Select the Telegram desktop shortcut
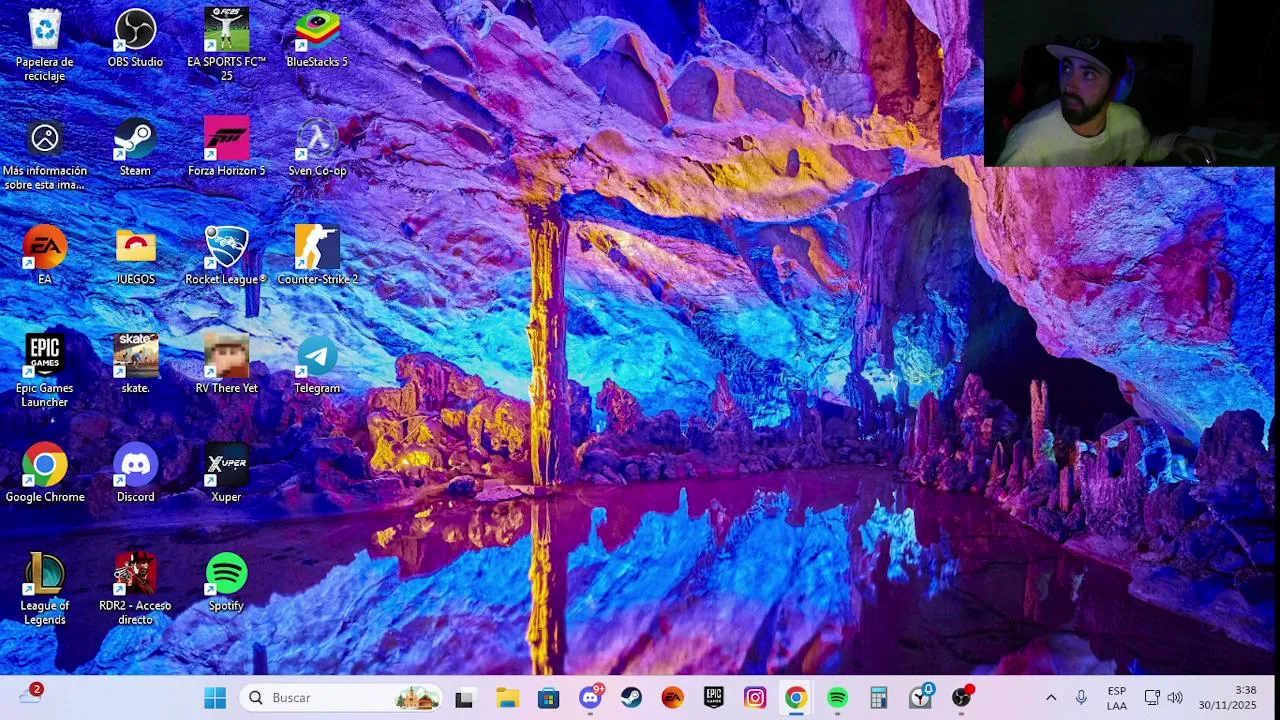 click(317, 365)
